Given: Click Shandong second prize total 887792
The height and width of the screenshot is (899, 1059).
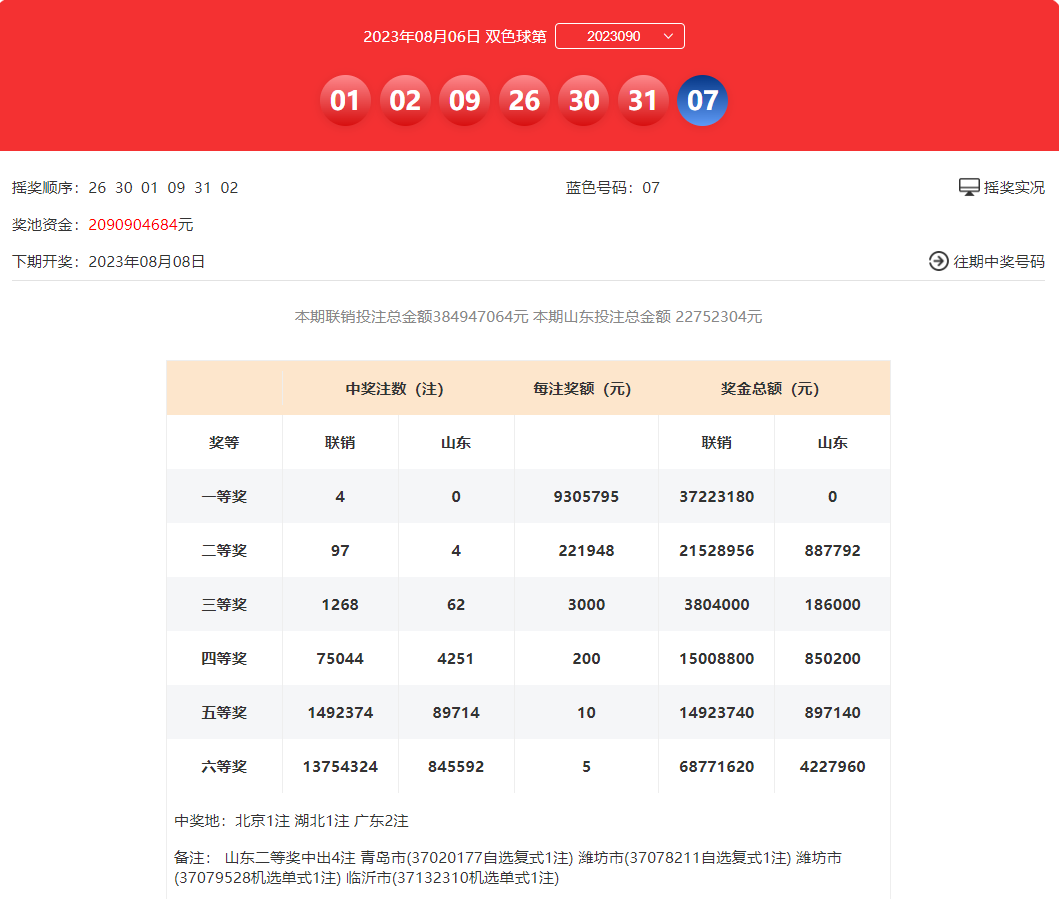Looking at the screenshot, I should [x=833, y=550].
